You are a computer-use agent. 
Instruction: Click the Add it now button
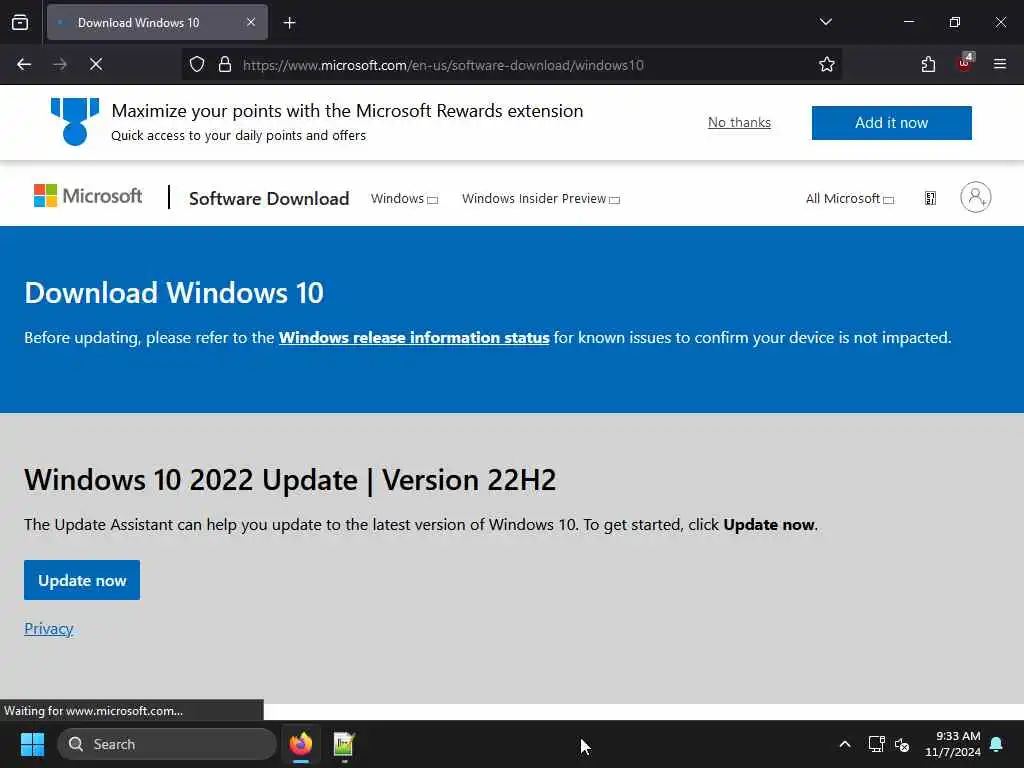[x=891, y=123]
